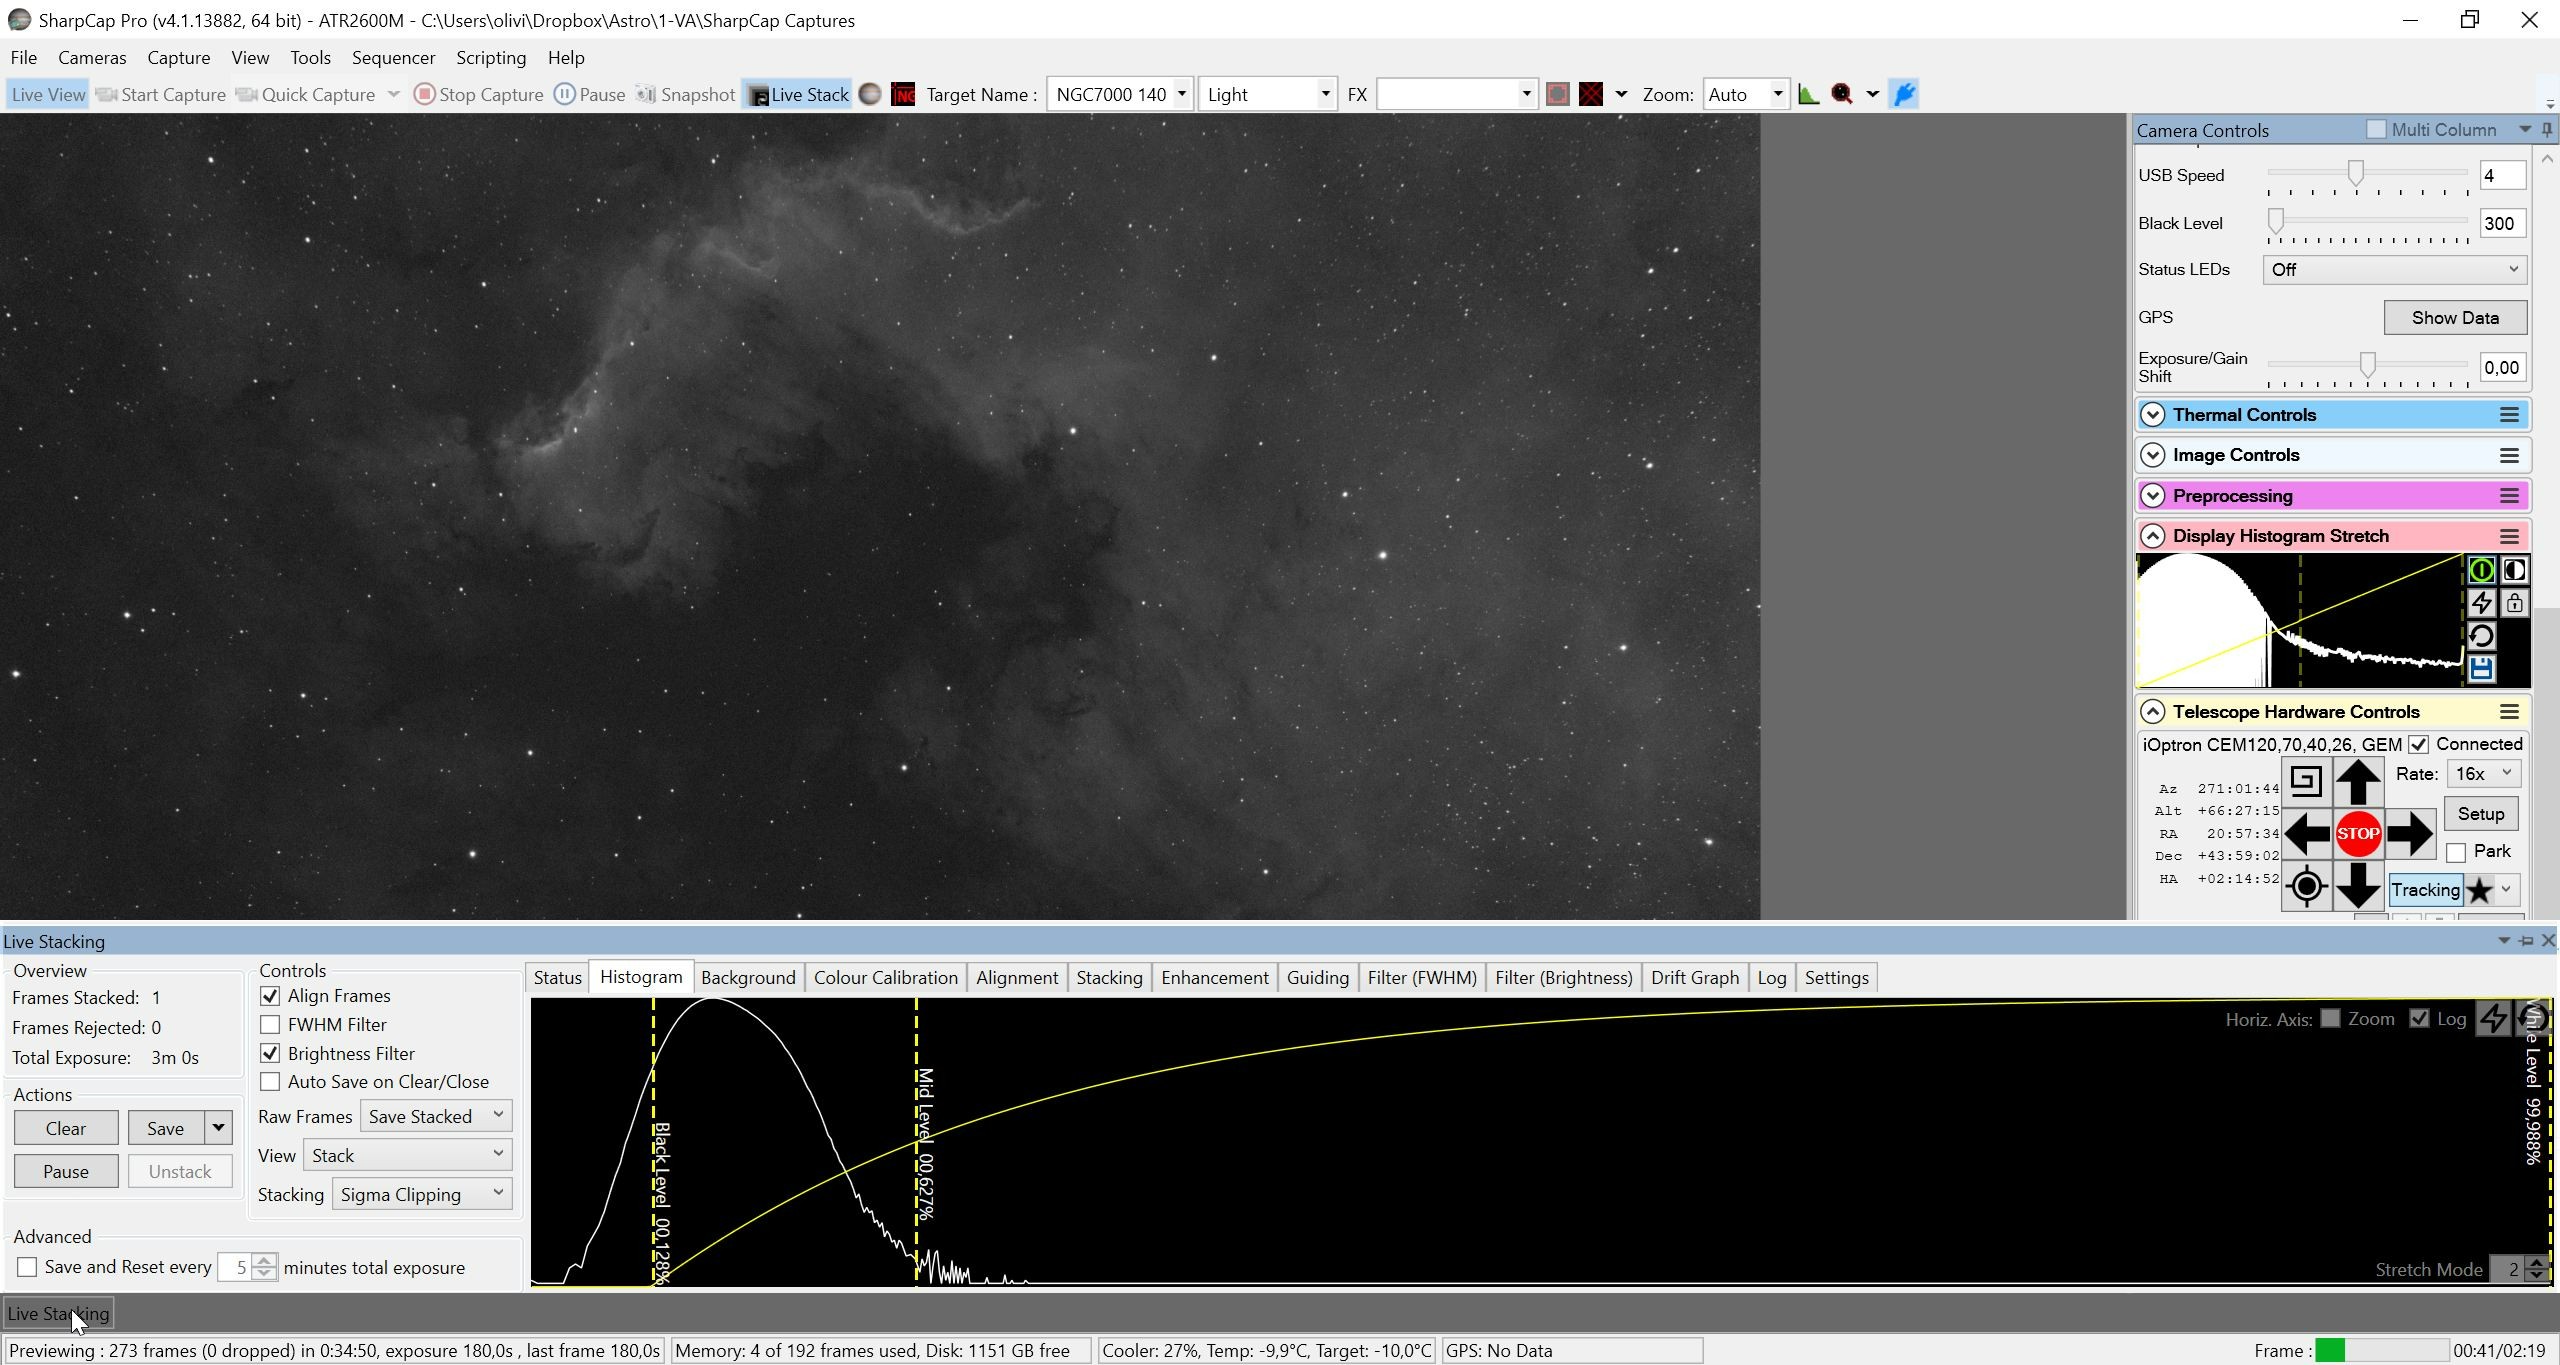Screen dimensions: 2560x1365
Task: Click the Target Name input field
Action: (x=1119, y=94)
